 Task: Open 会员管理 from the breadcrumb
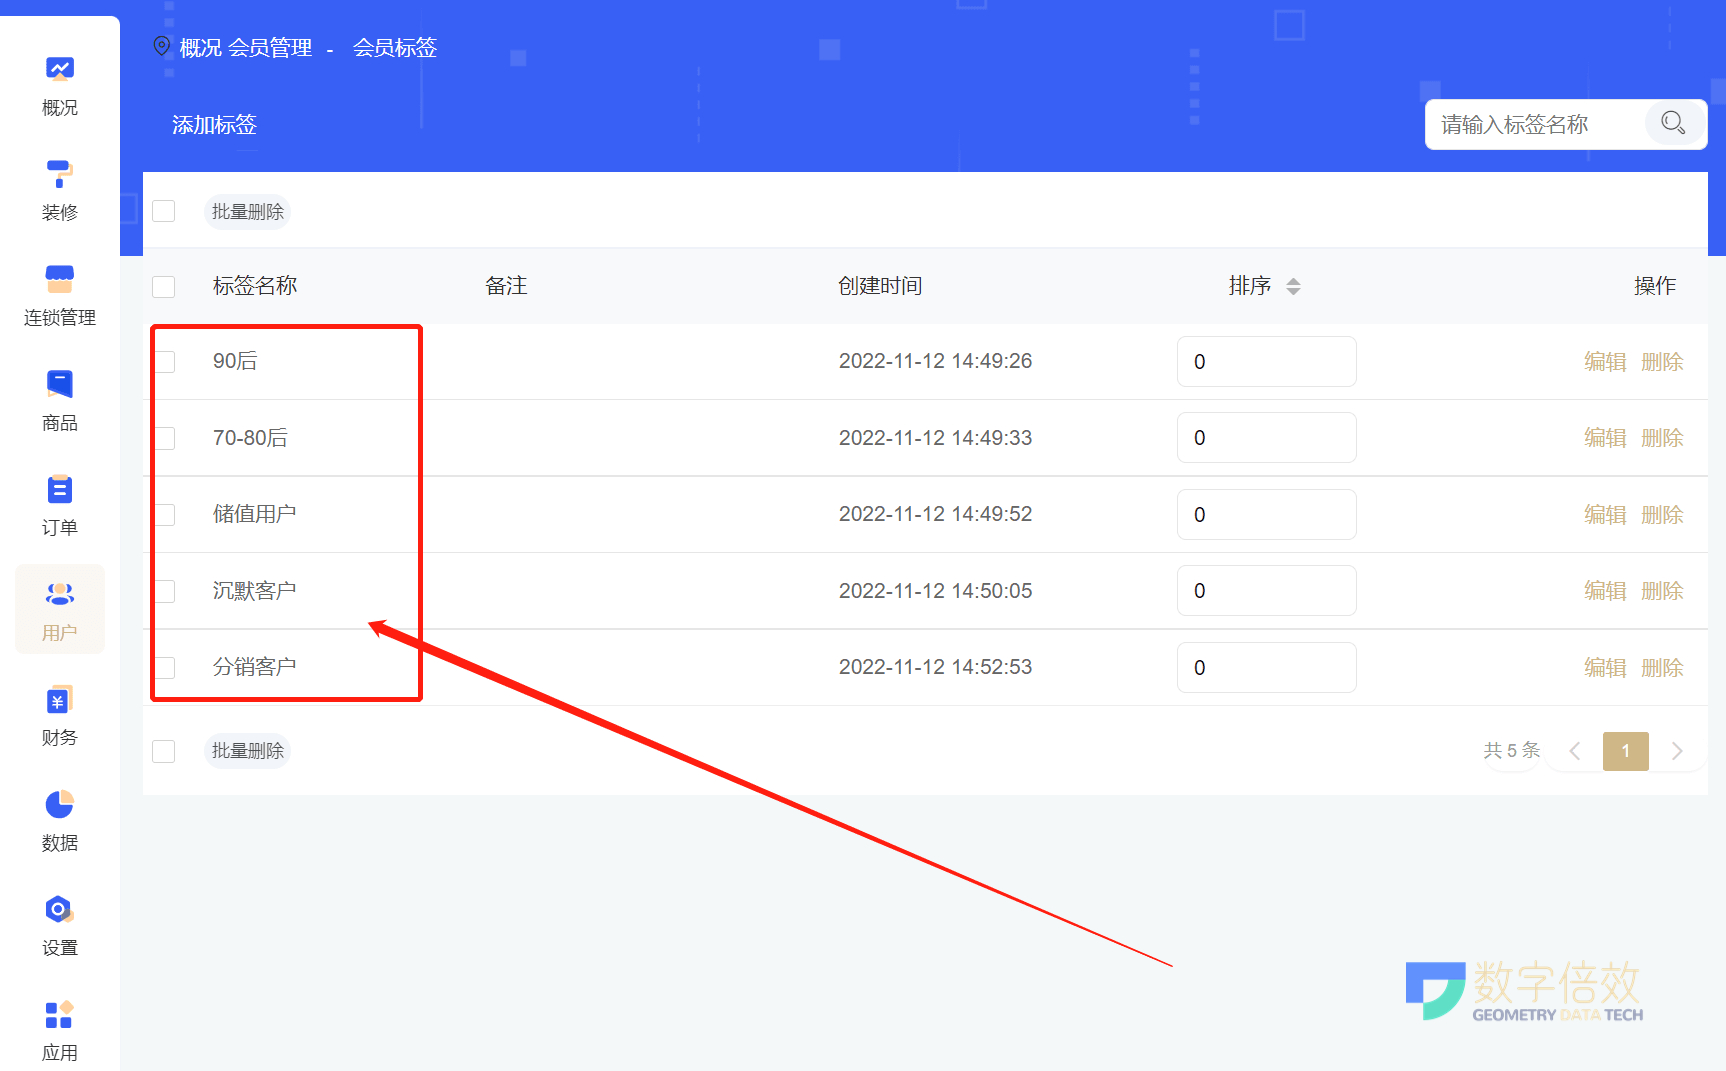tap(273, 47)
